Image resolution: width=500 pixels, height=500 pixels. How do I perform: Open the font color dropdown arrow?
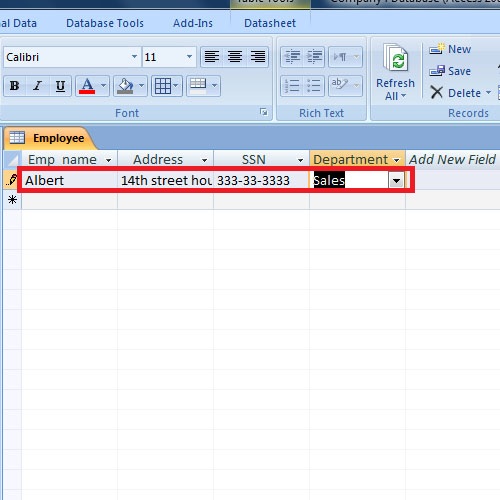pos(104,86)
